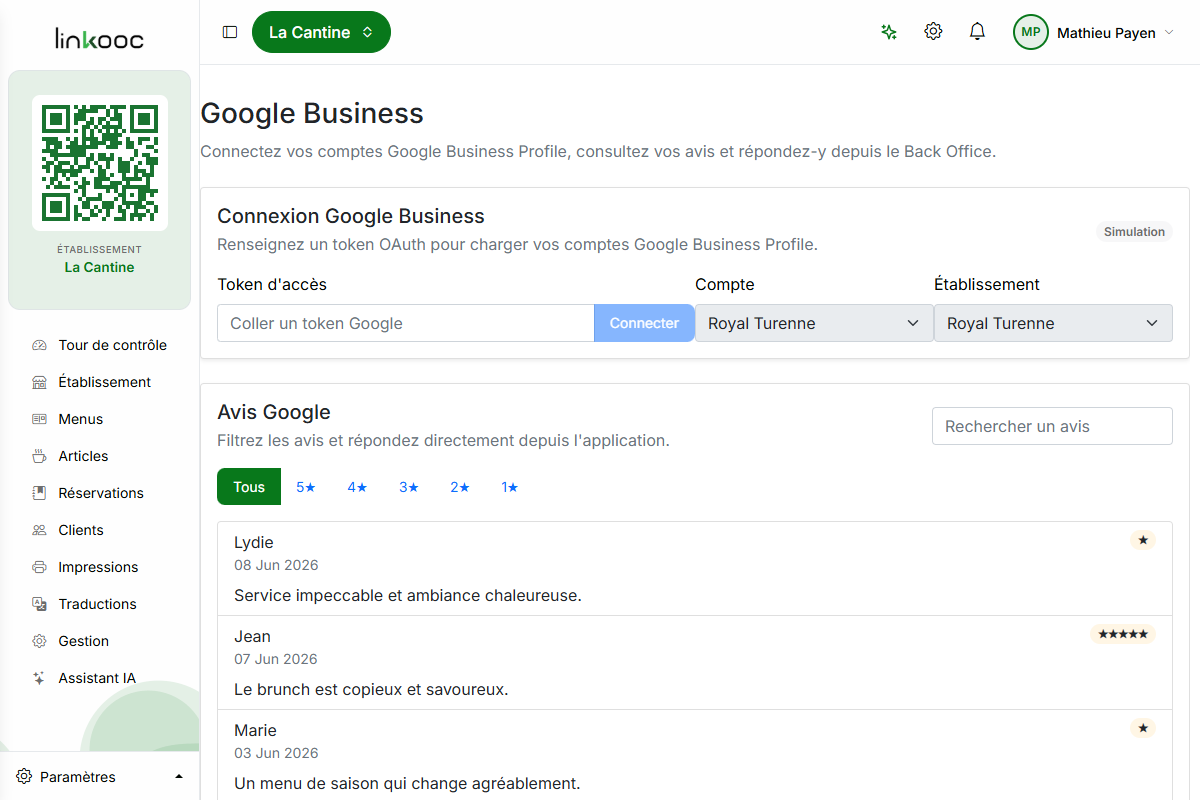The height and width of the screenshot is (800, 1200).
Task: Open the settings gear in top bar
Action: point(933,32)
